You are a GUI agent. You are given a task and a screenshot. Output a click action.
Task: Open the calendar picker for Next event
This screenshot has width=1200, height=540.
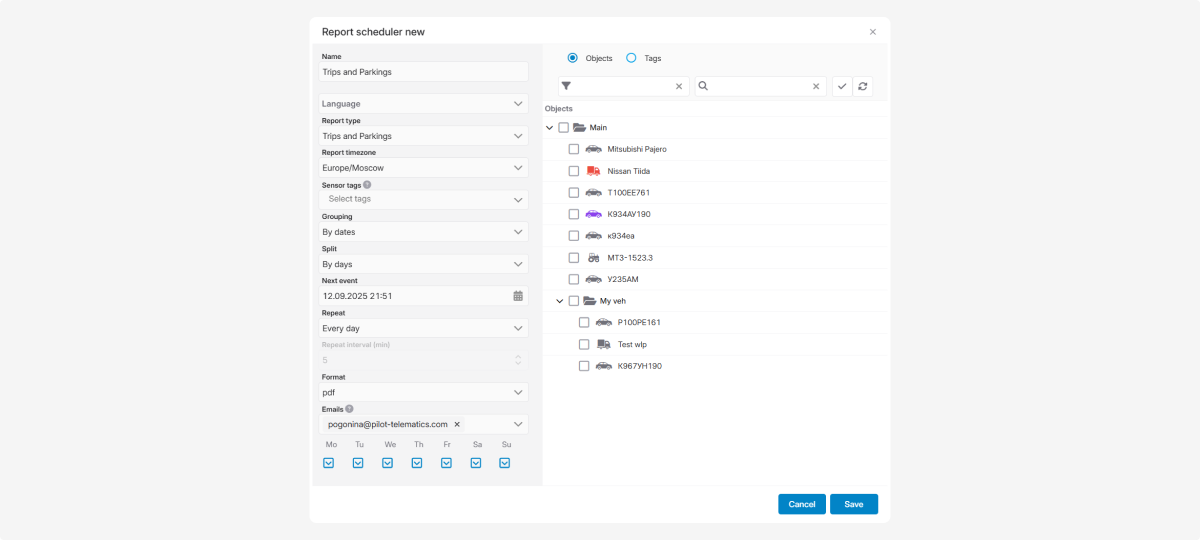point(518,296)
